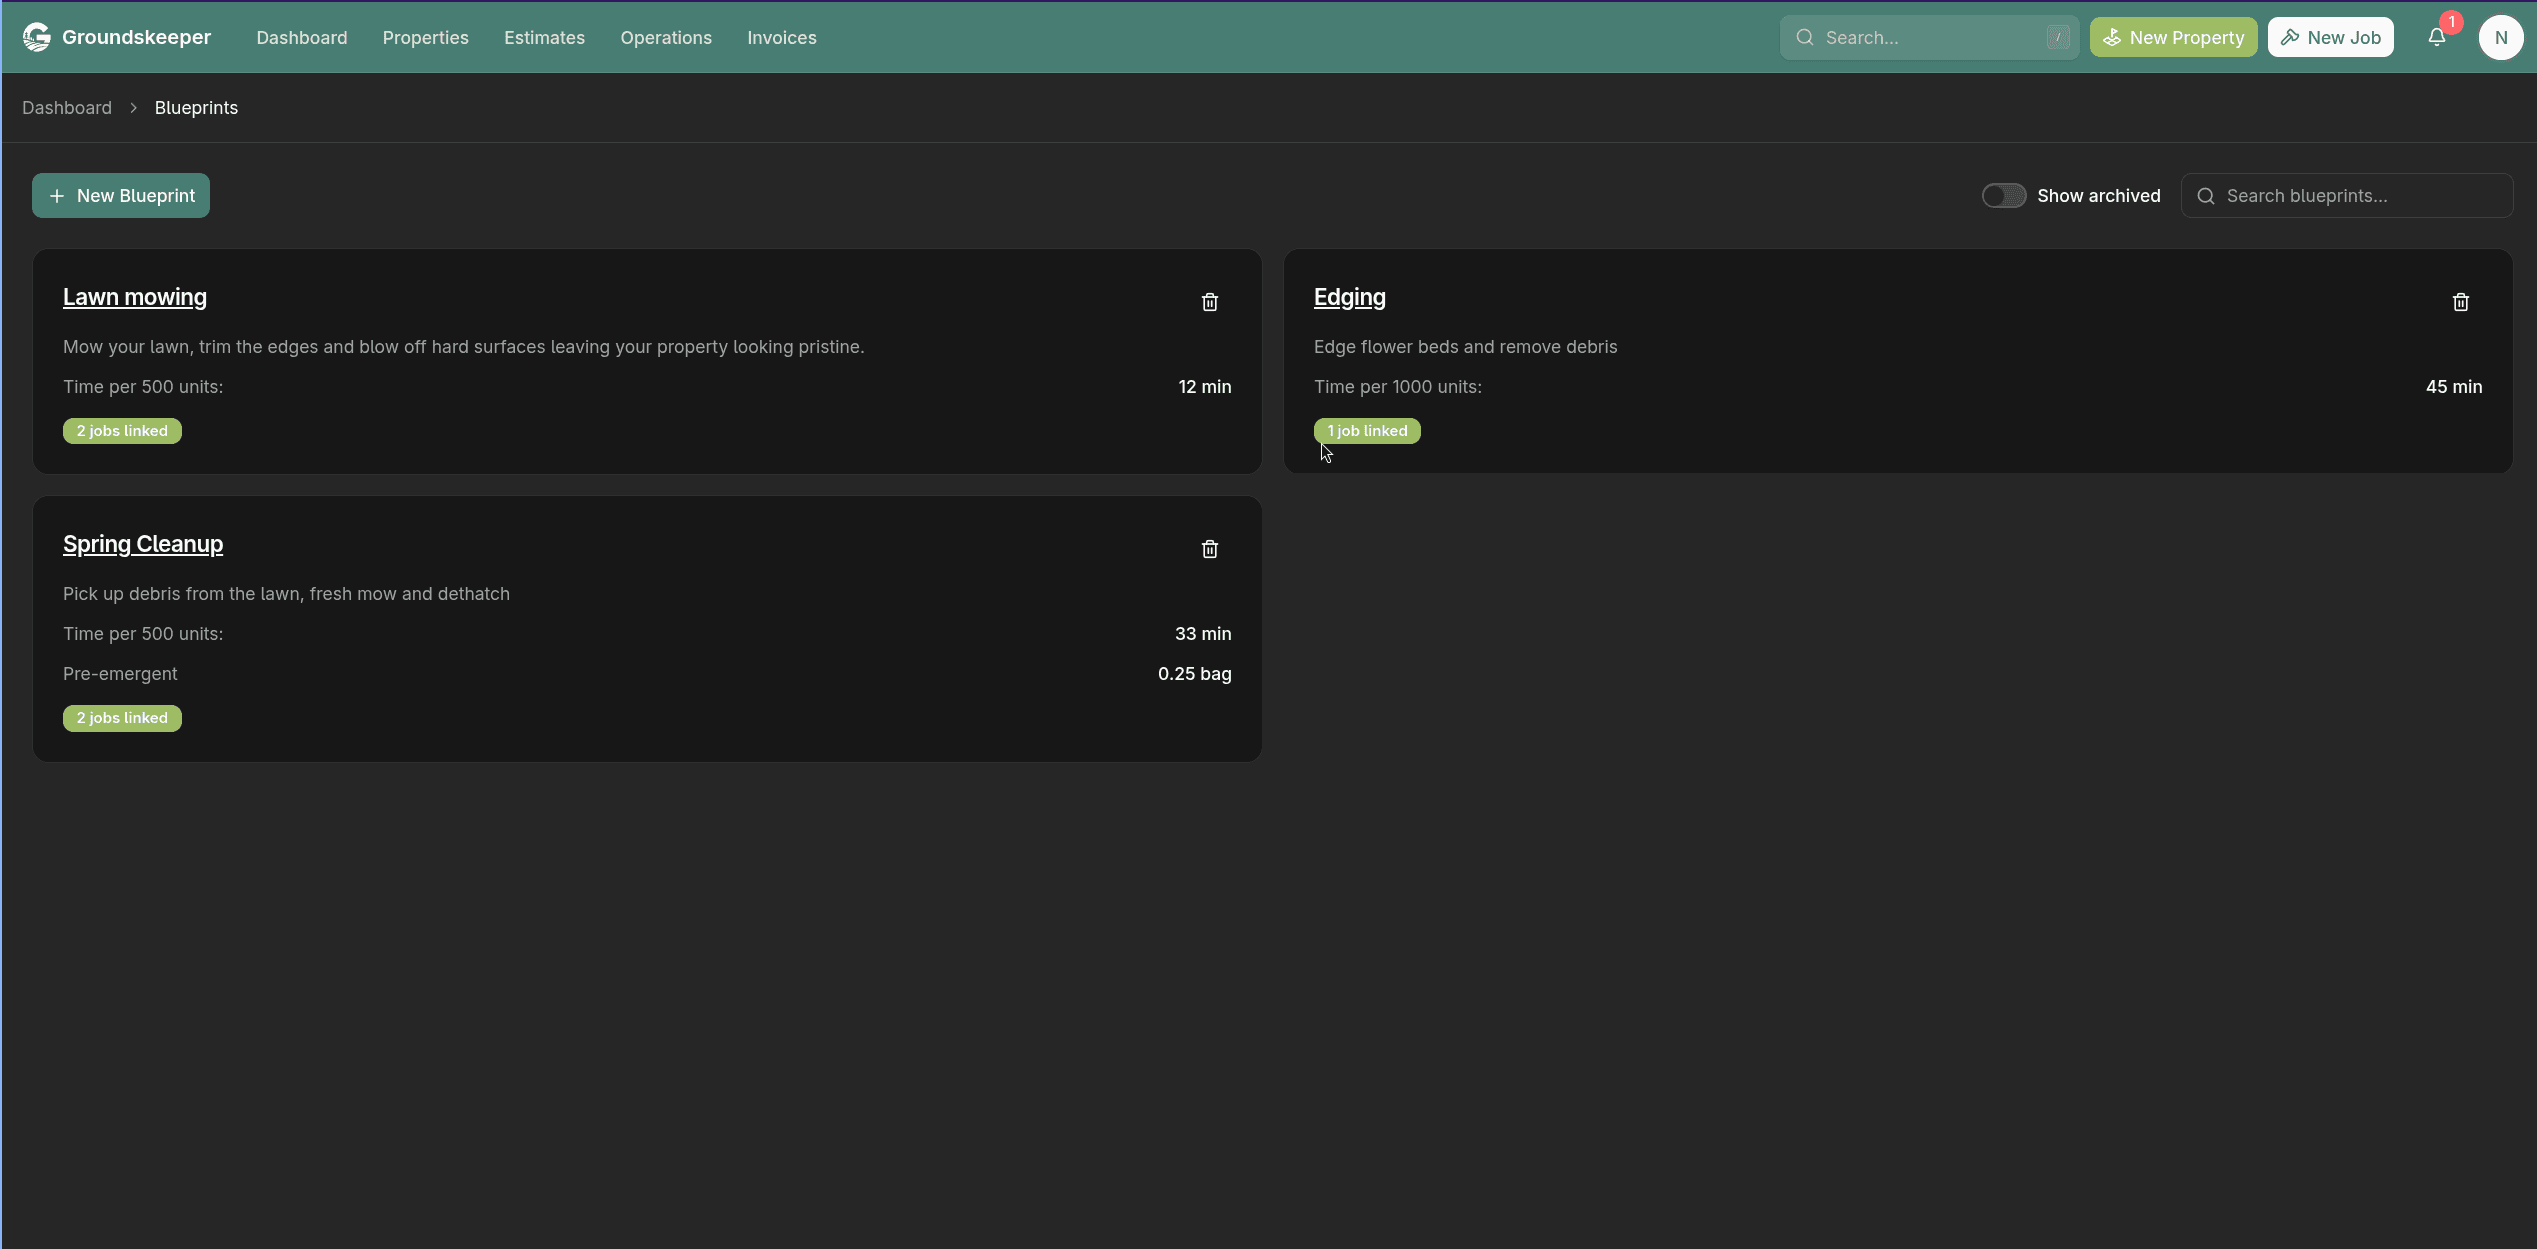Switch to Invoices
The image size is (2537, 1249).
(781, 37)
